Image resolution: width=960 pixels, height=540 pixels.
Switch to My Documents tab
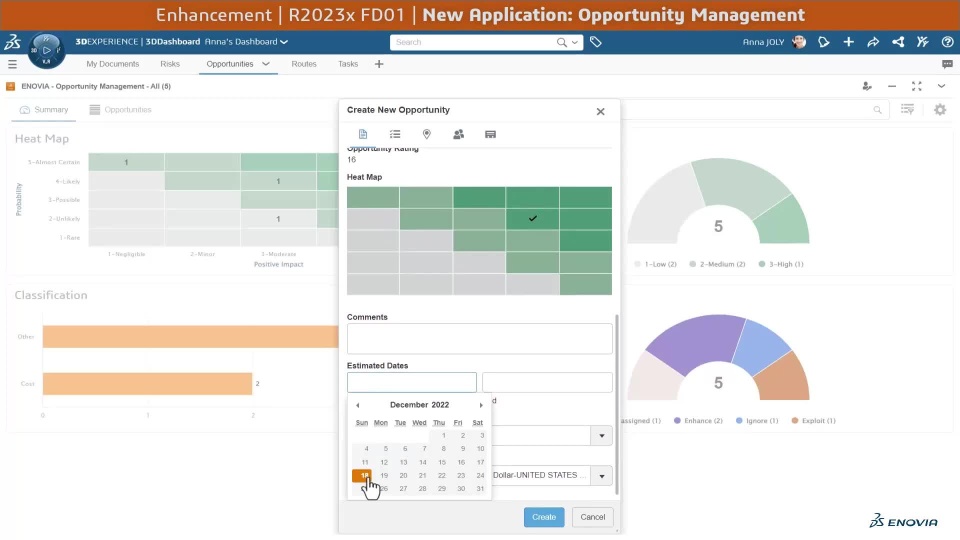(113, 64)
